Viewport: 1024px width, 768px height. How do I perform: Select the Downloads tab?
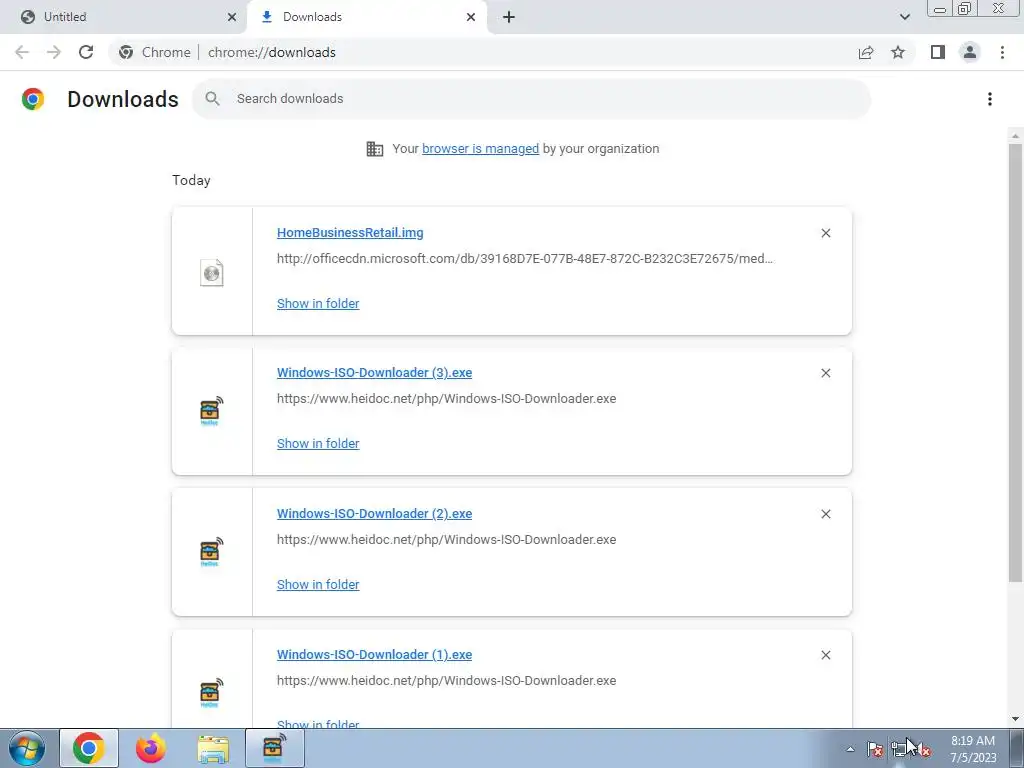click(366, 17)
